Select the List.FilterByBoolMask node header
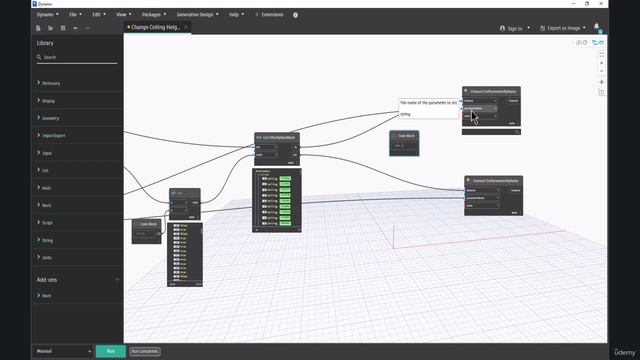 [277, 138]
